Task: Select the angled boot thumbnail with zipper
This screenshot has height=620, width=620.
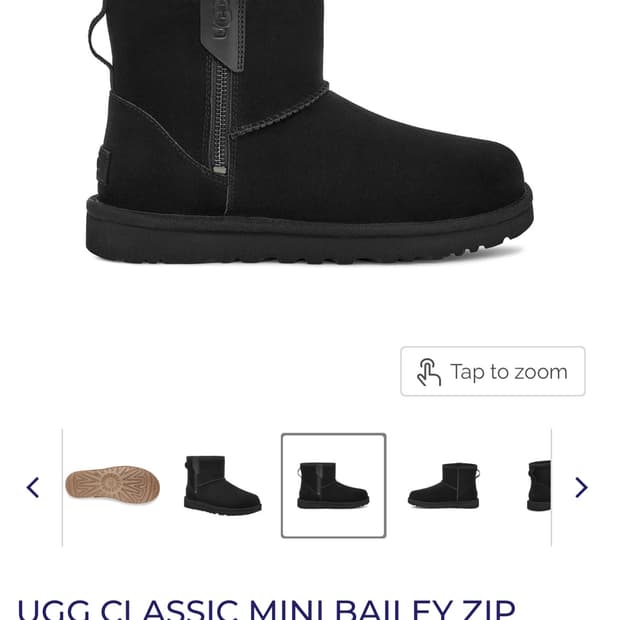Action: (222, 485)
